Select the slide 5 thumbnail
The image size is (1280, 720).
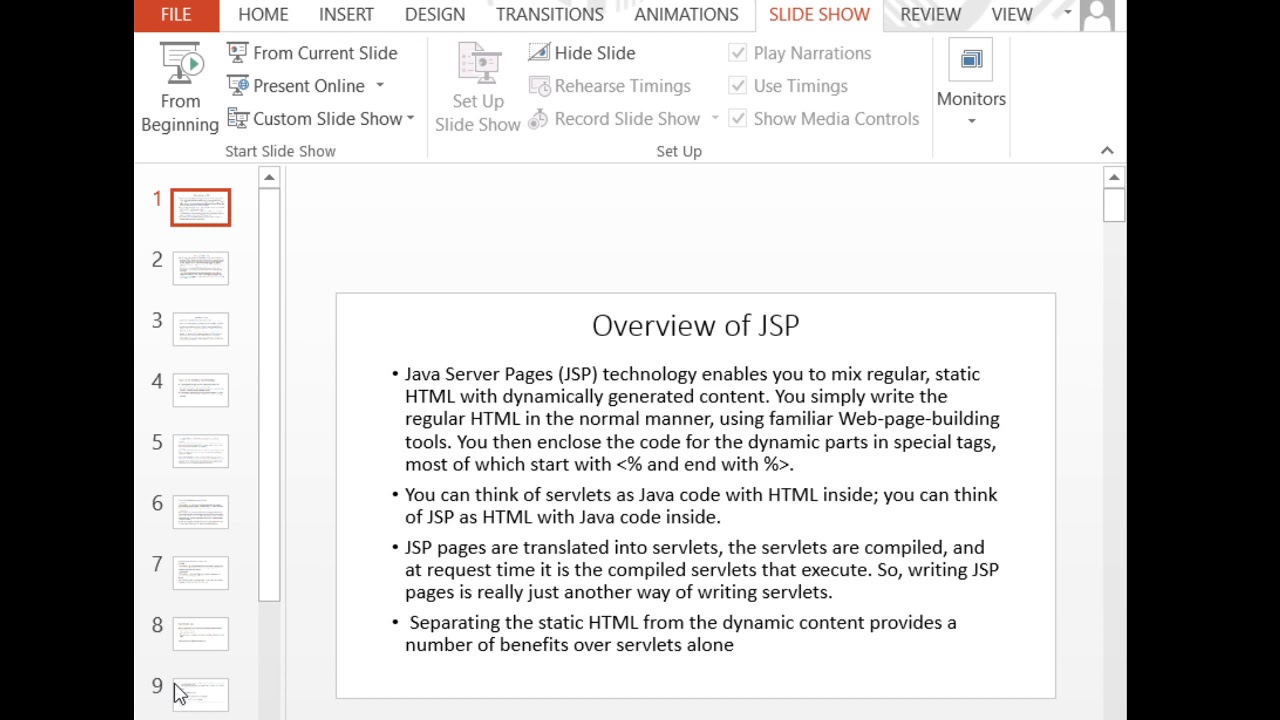(200, 451)
